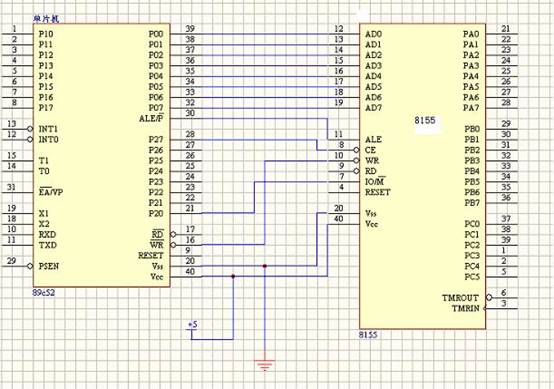This screenshot has width=554, height=389.
Task: Click the PSEN pin inversion circle
Action: [x=30, y=266]
